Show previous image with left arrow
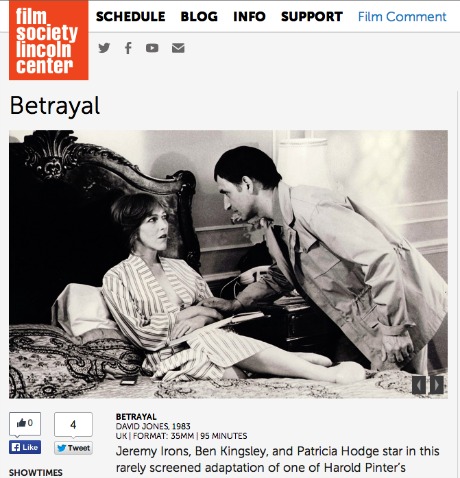Viewport: 460px width, 478px height. [419, 385]
